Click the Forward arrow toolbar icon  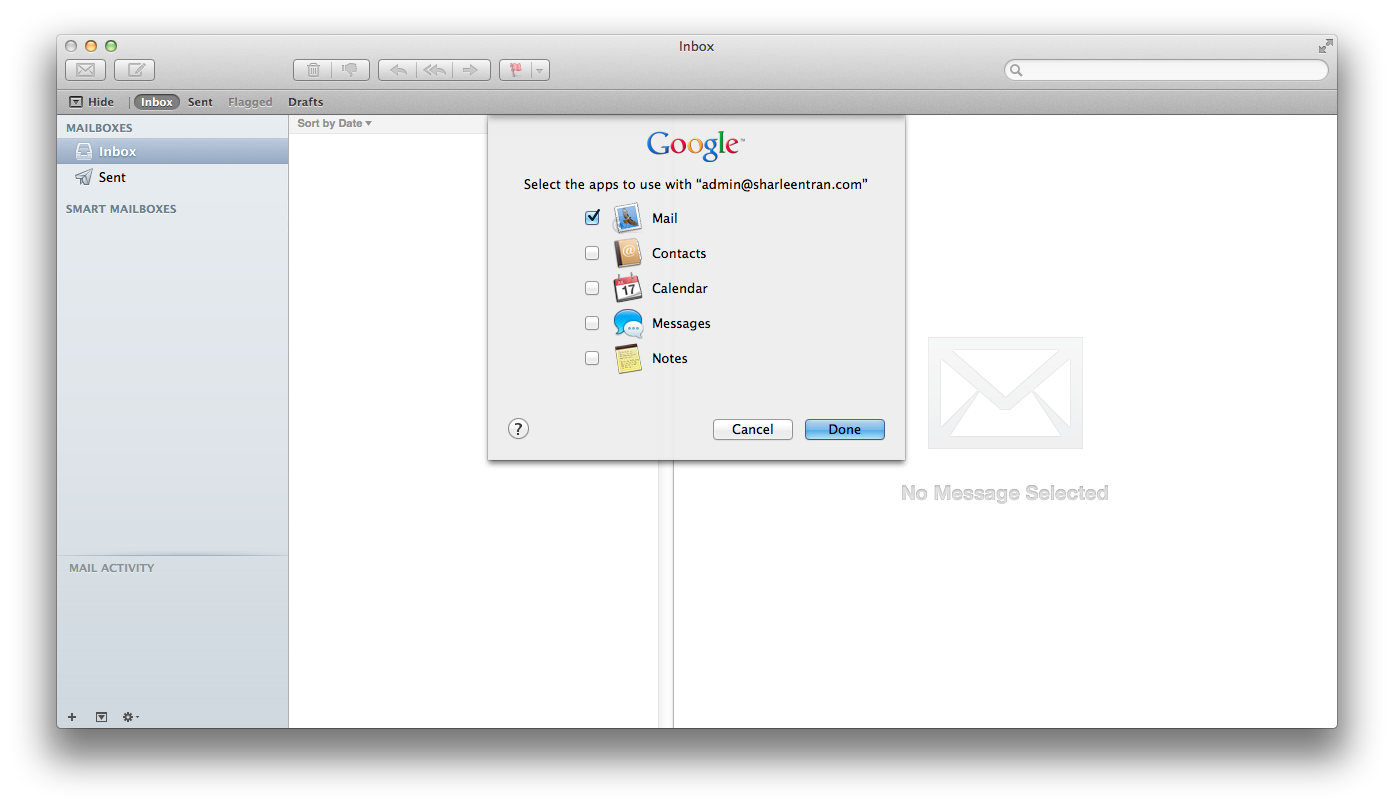click(x=471, y=70)
